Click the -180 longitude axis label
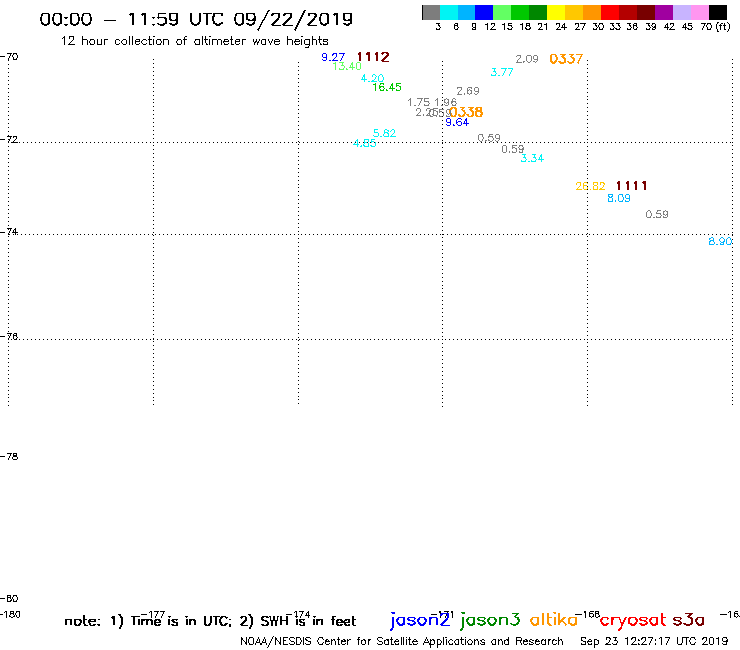The width and height of the screenshot is (740, 650). click(11, 615)
